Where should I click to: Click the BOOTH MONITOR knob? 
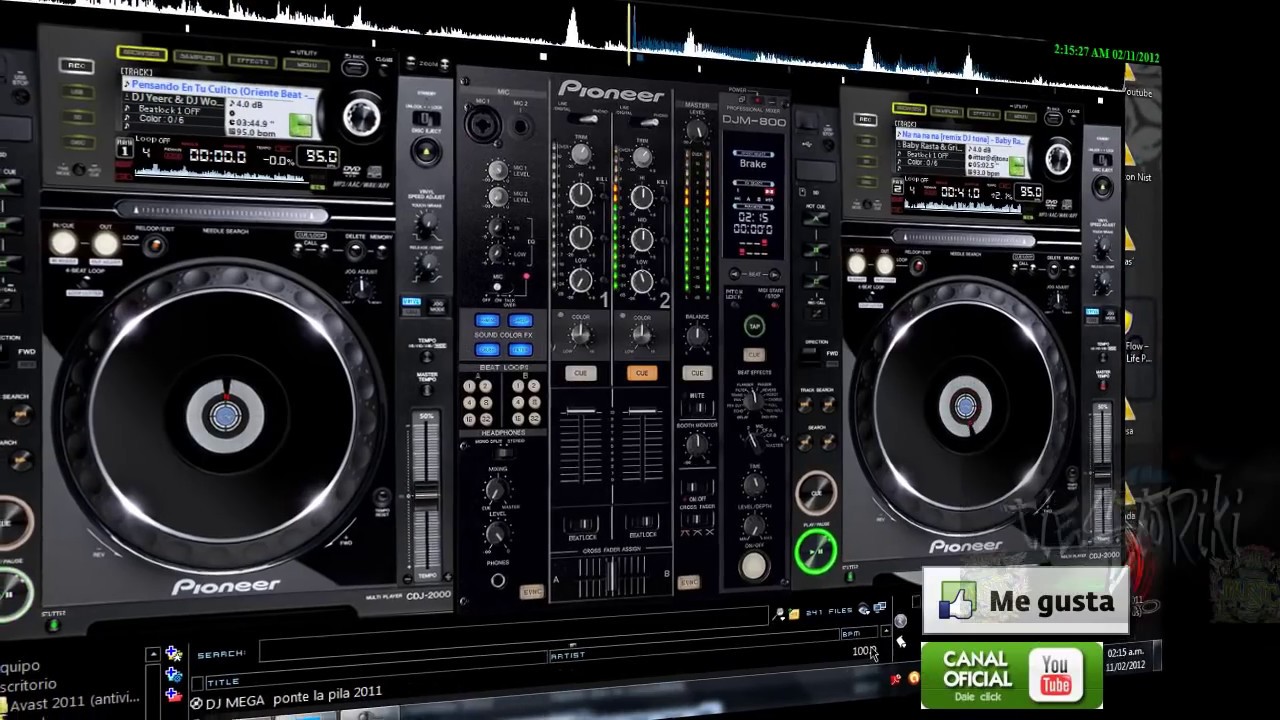point(697,444)
